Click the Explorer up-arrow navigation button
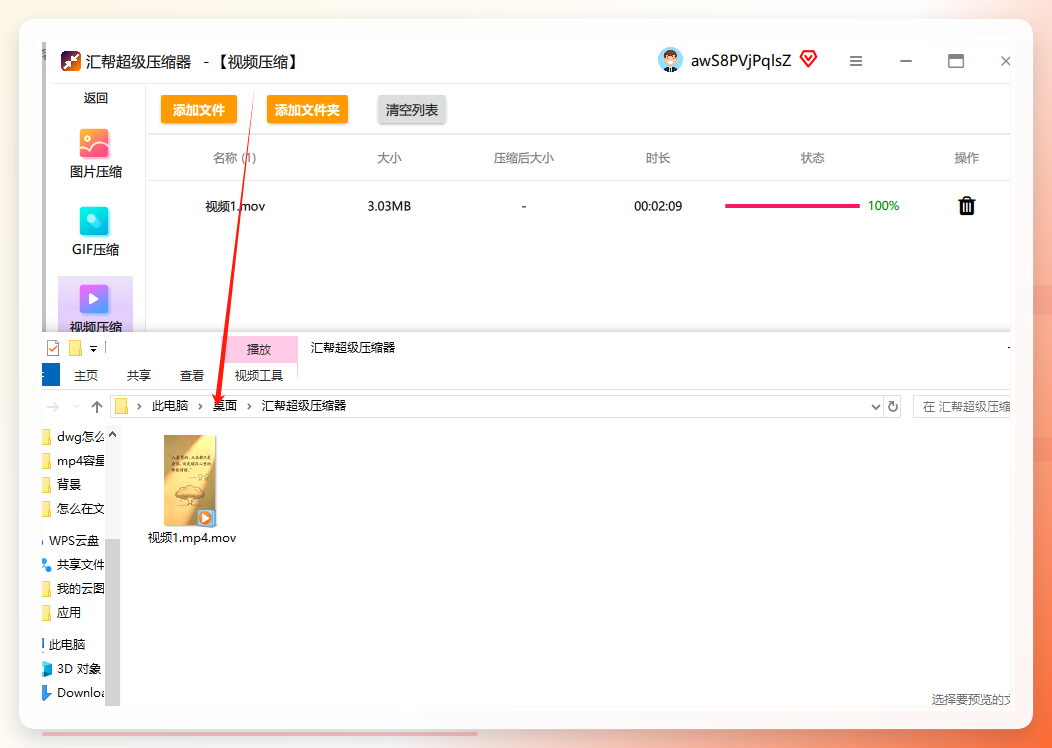The width and height of the screenshot is (1052, 748). 97,407
